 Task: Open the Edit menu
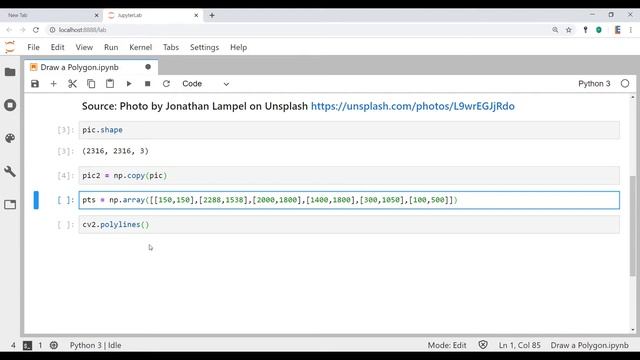(x=58, y=47)
